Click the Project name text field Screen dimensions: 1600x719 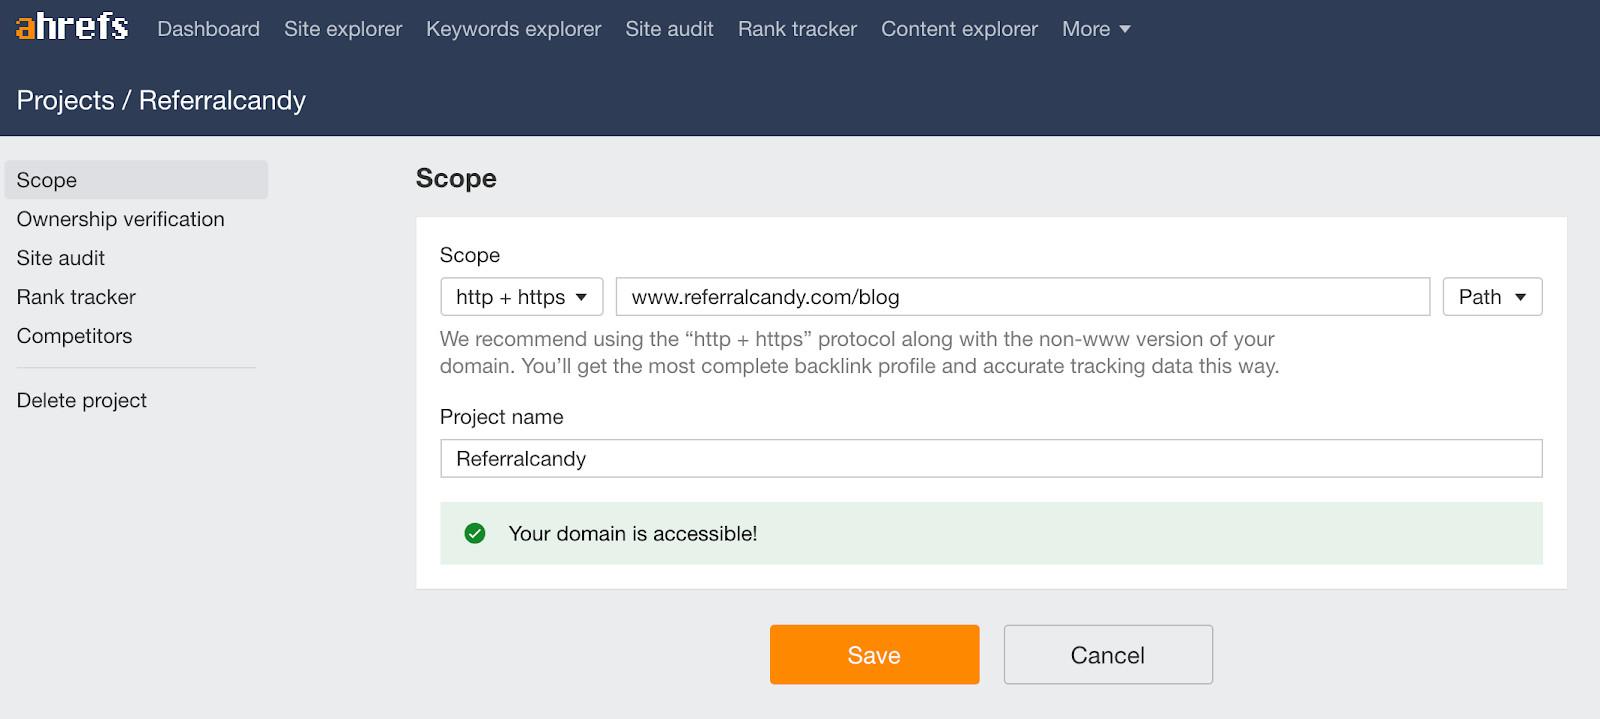point(990,459)
